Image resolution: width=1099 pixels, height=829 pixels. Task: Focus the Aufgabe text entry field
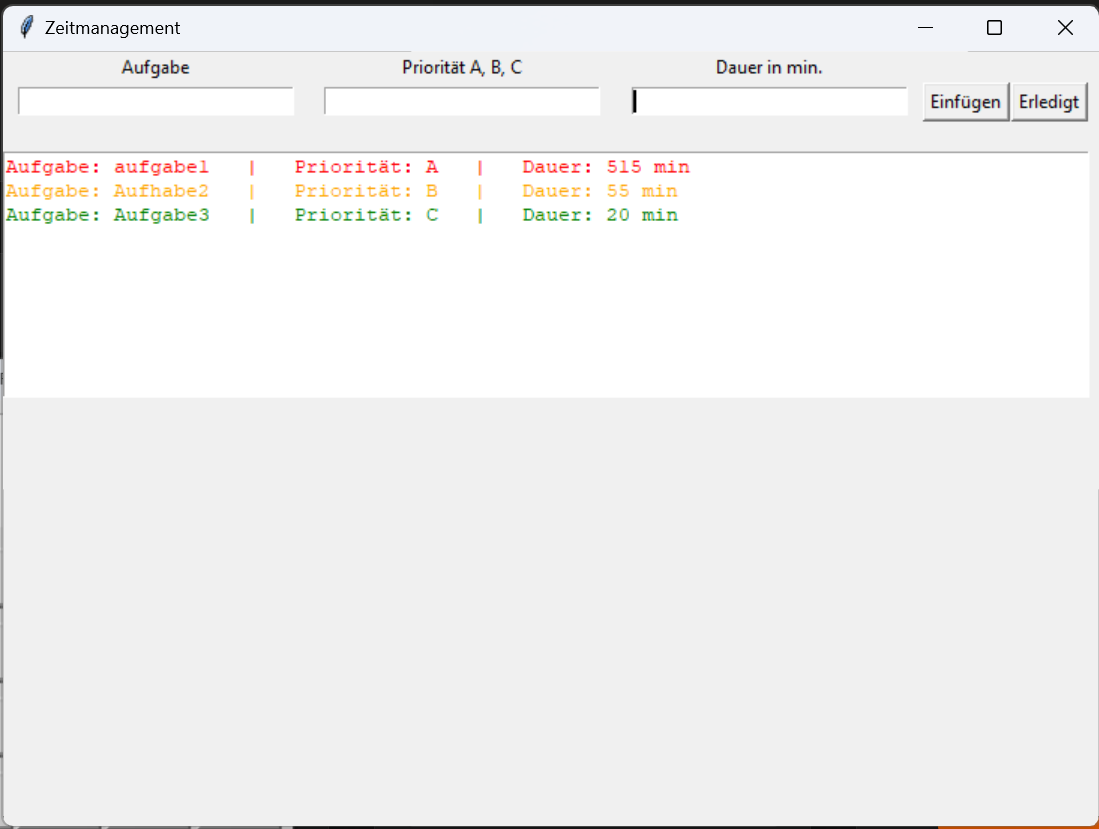click(x=156, y=101)
